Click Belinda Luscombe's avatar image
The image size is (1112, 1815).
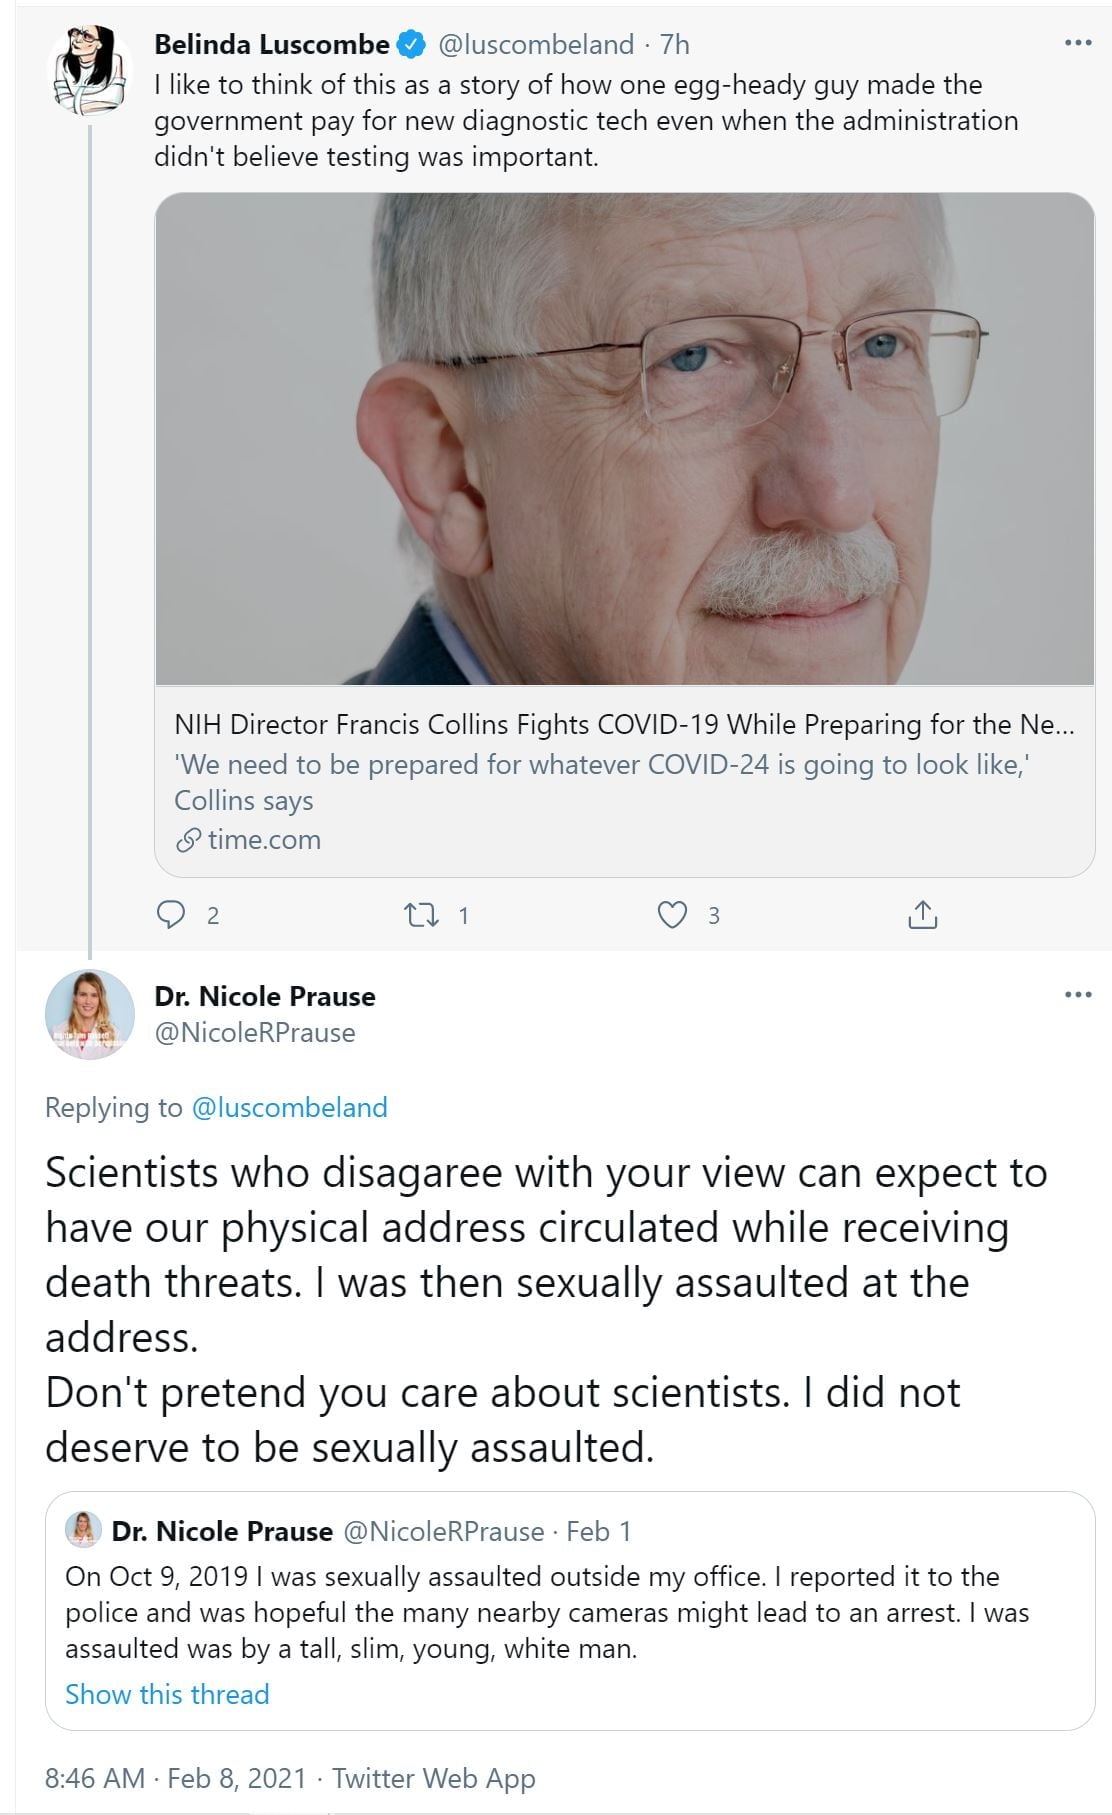click(90, 71)
